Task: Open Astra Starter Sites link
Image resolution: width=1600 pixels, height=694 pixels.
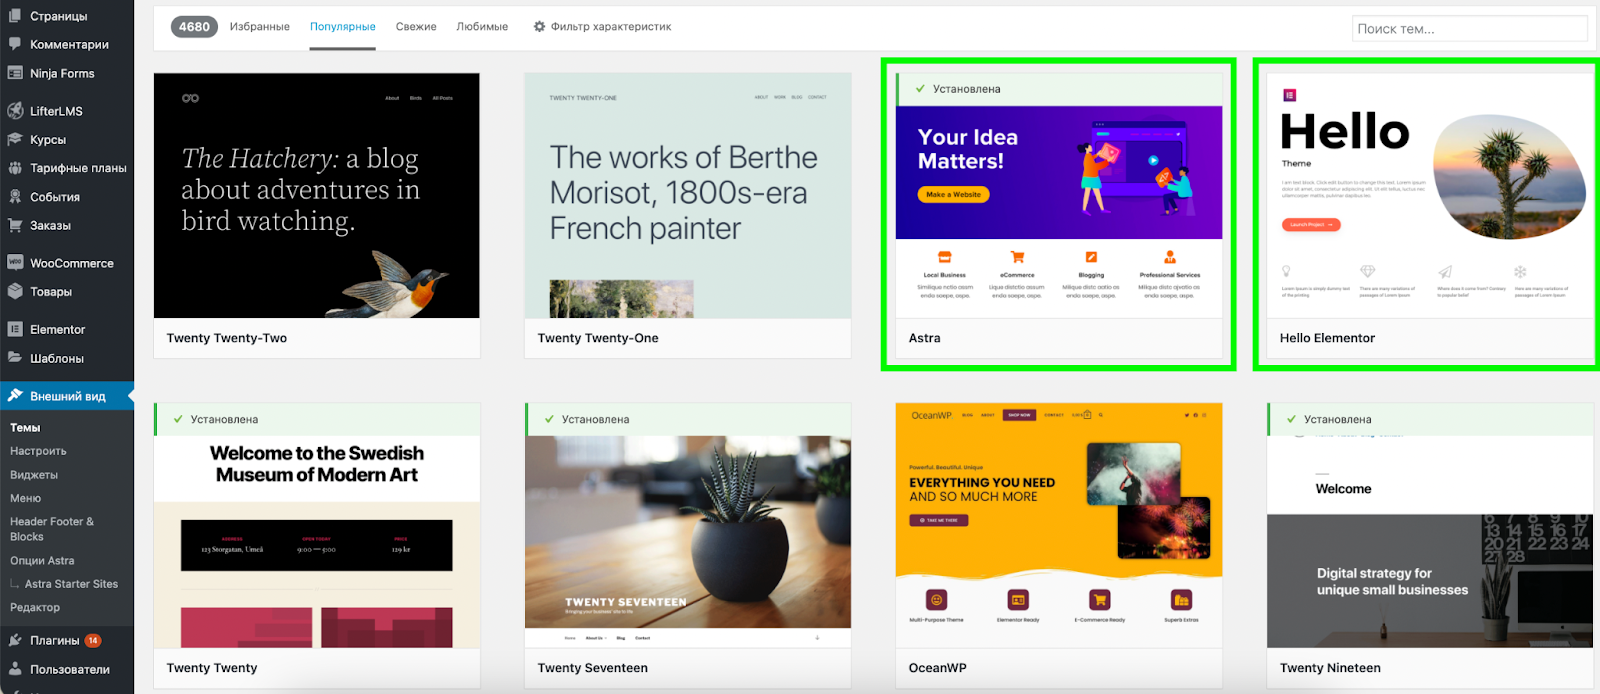Action: [71, 584]
